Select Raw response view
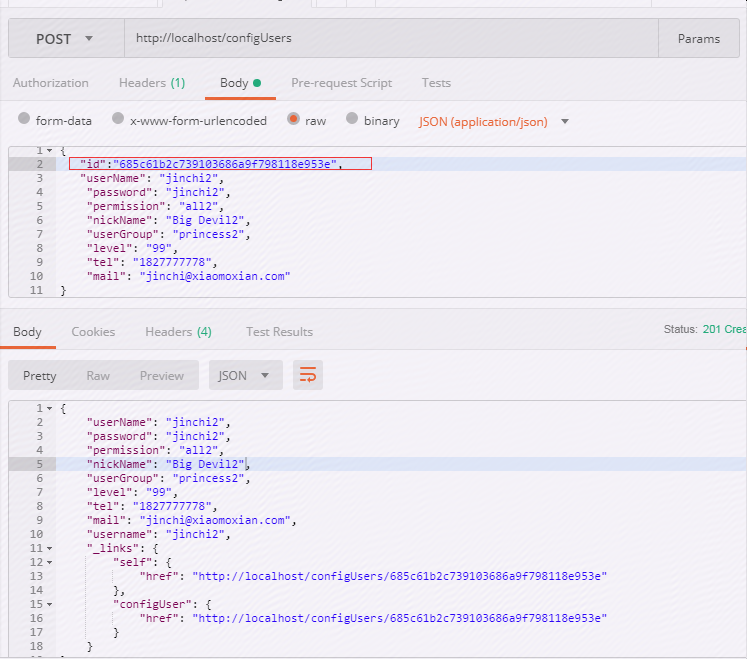 point(98,376)
